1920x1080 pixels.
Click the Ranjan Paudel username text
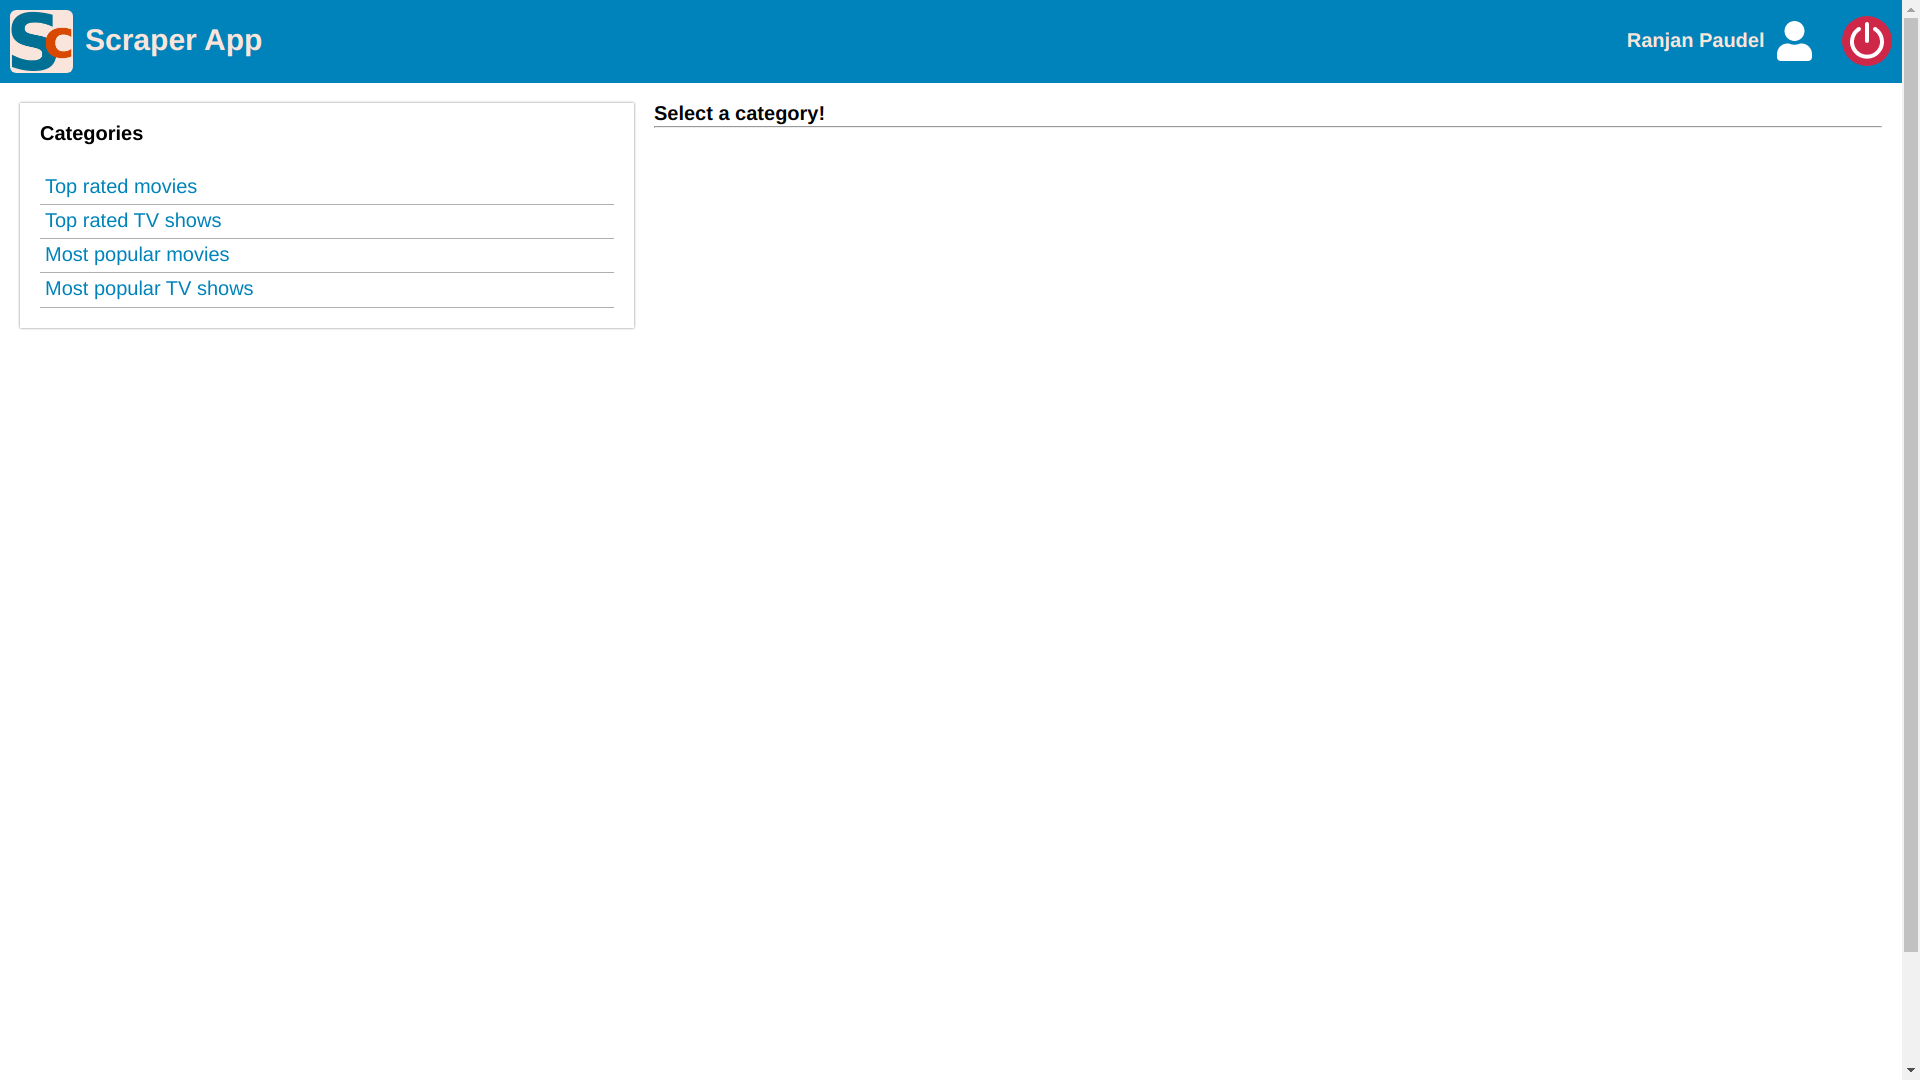click(x=1695, y=41)
